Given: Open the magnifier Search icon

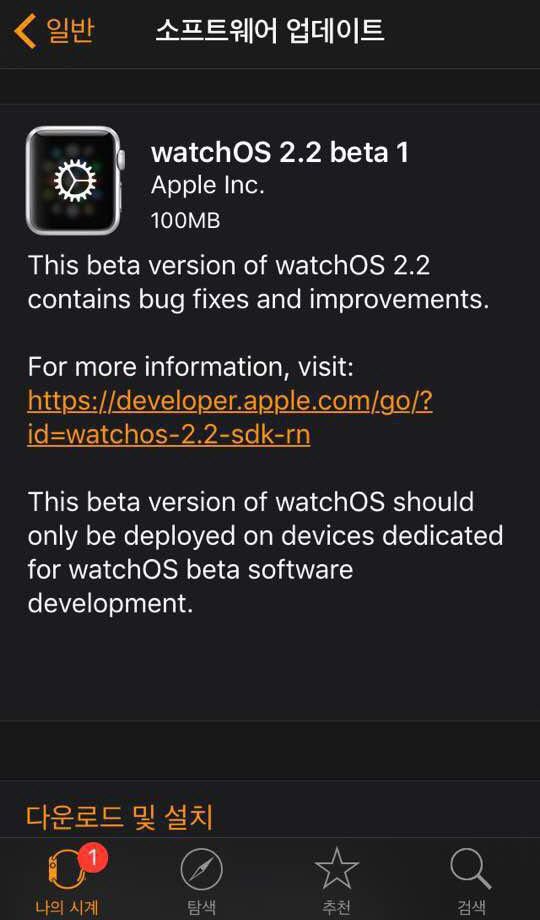Looking at the screenshot, I should coord(471,869).
